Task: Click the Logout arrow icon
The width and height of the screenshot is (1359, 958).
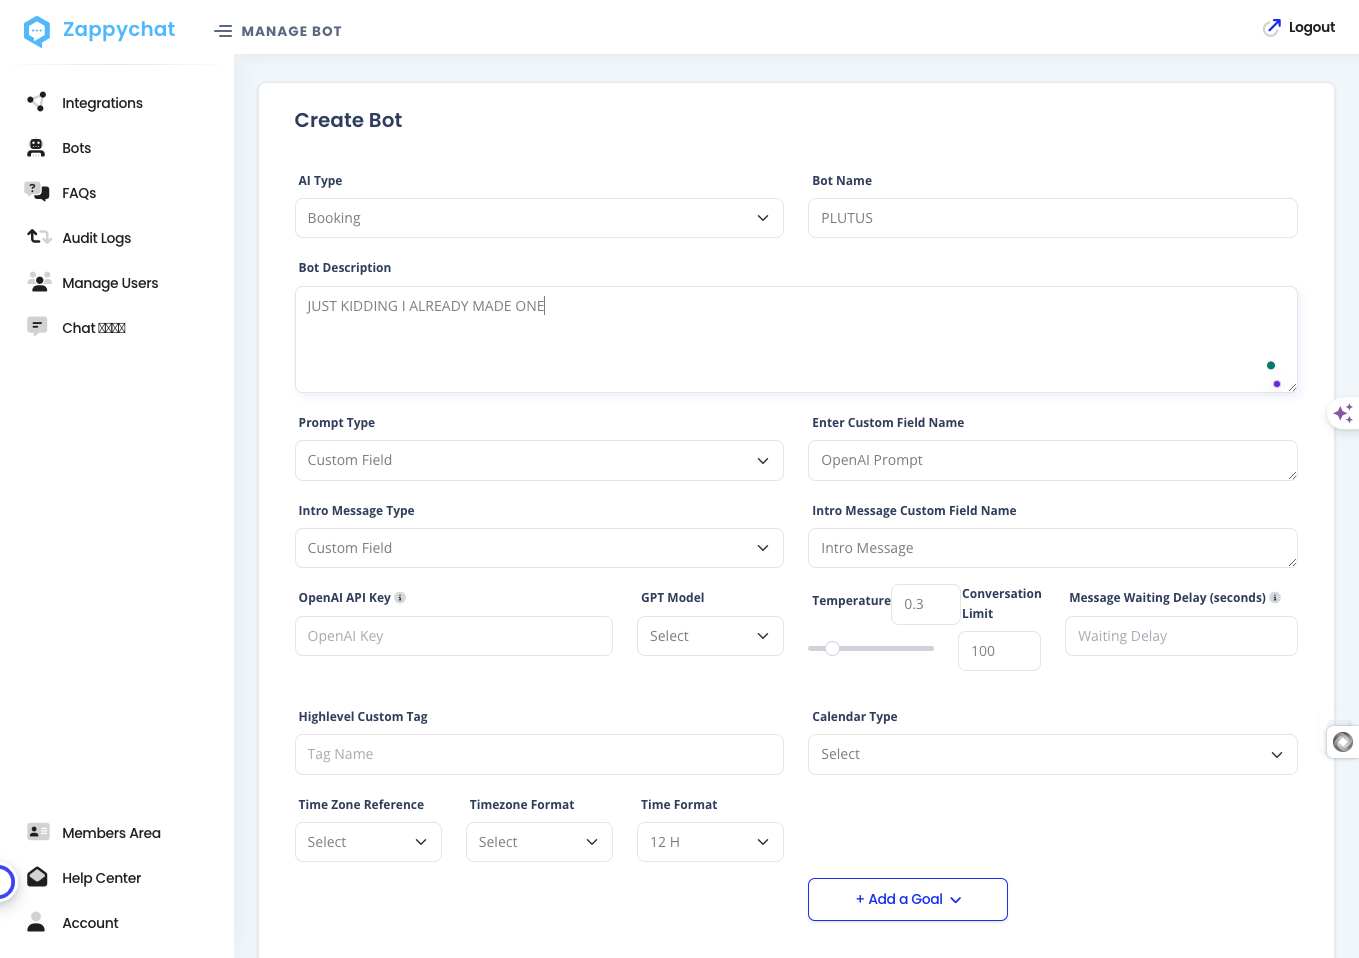Action: 1272,27
